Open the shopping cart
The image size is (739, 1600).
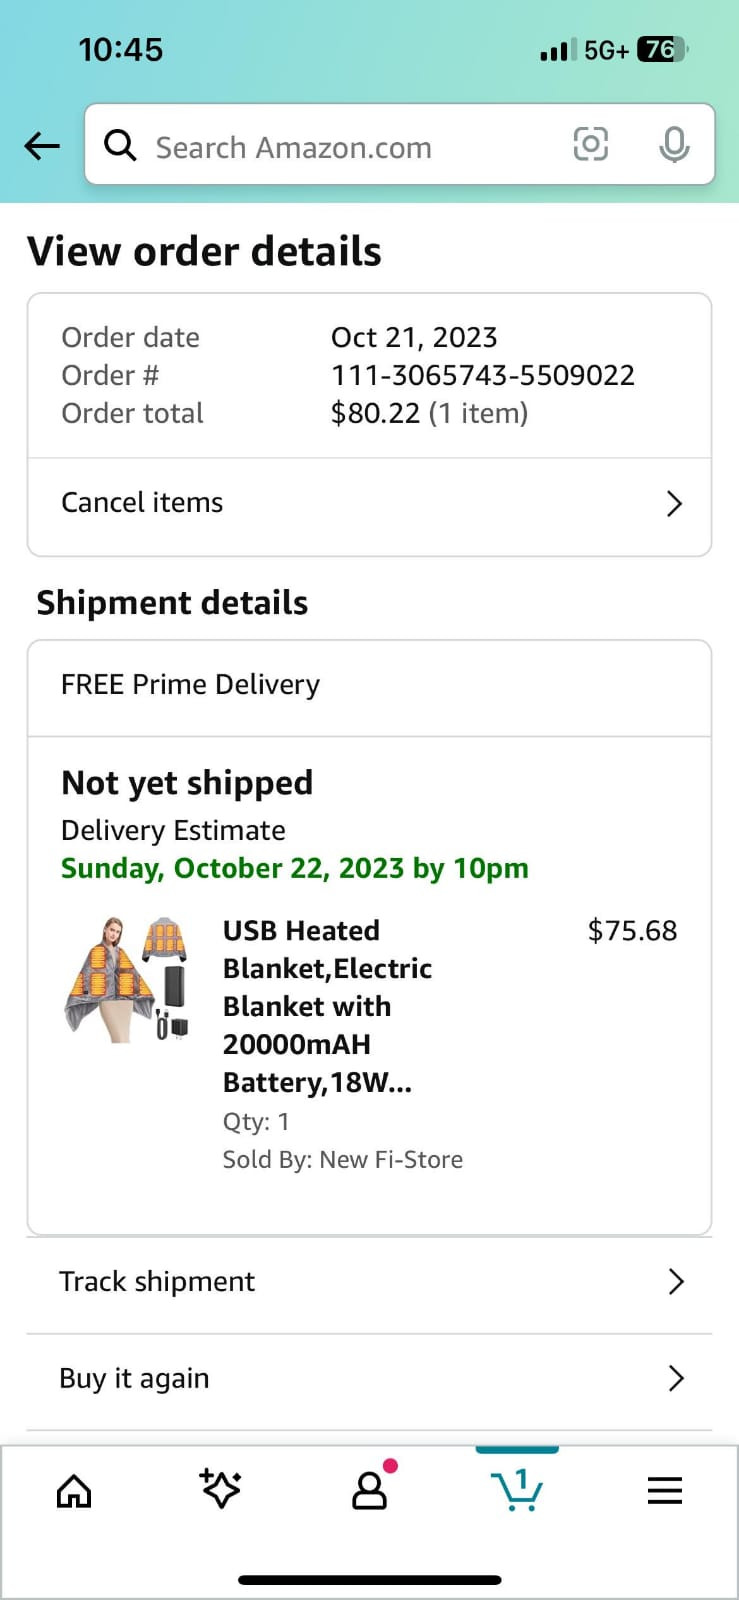click(517, 1490)
